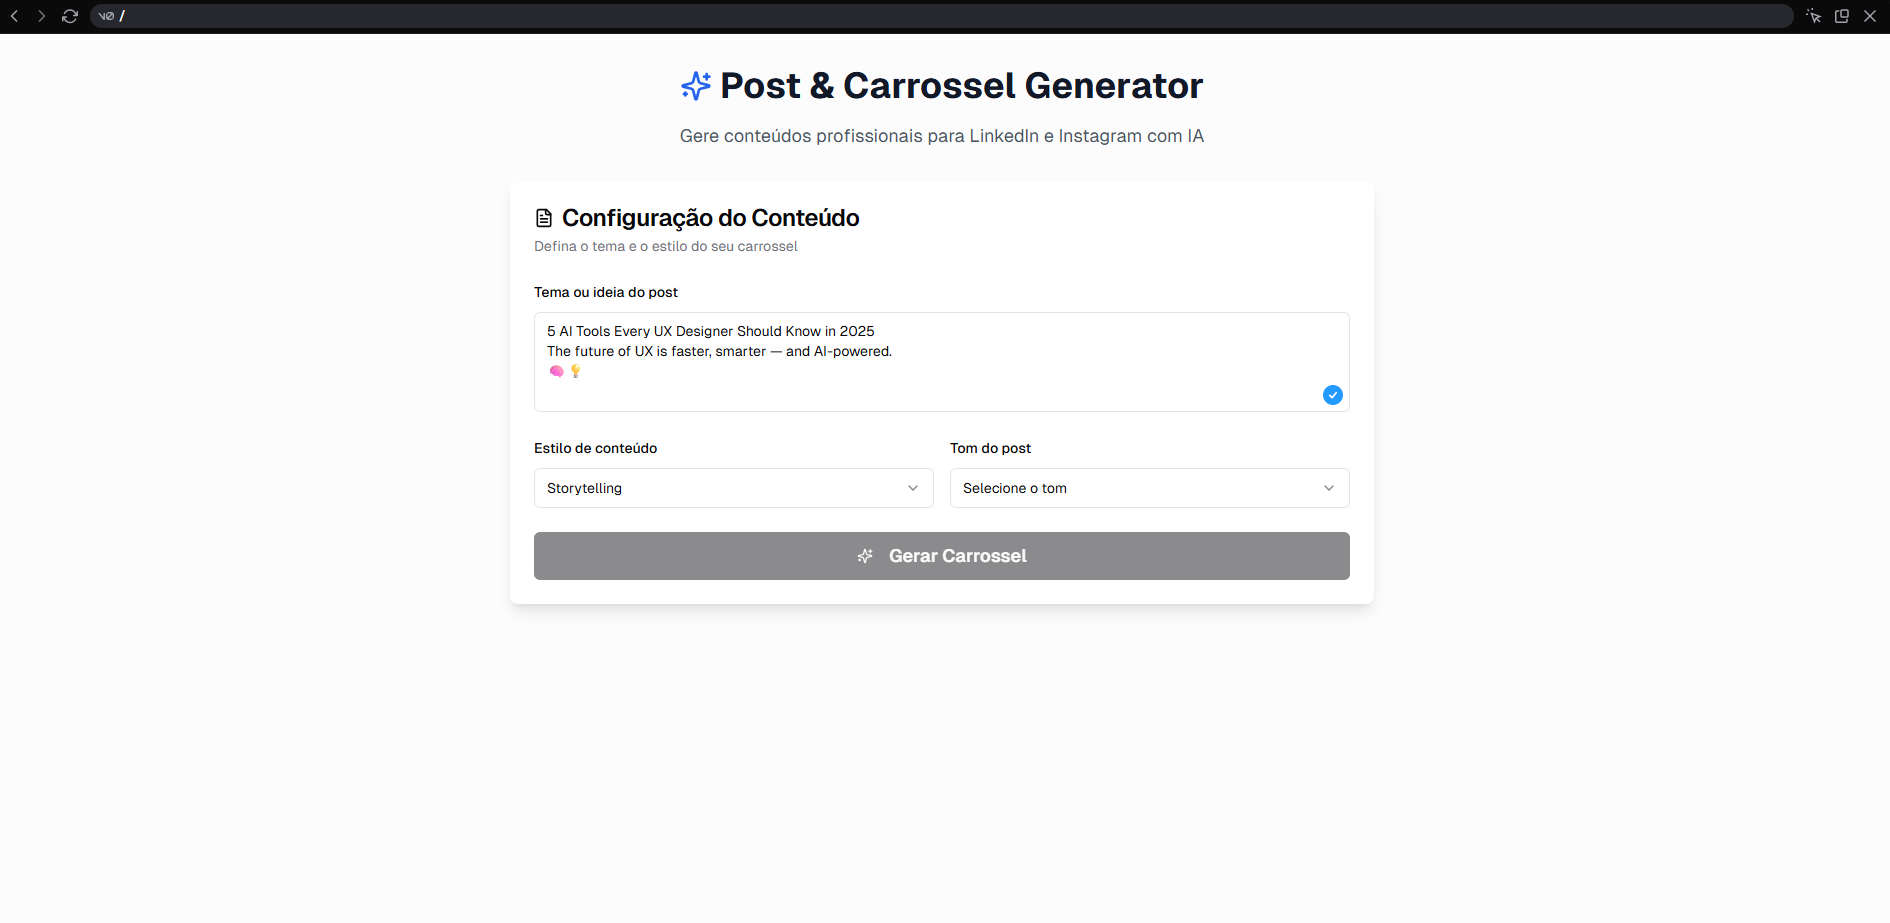Close the preview with the X icon
1890x923 pixels.
coord(1869,16)
